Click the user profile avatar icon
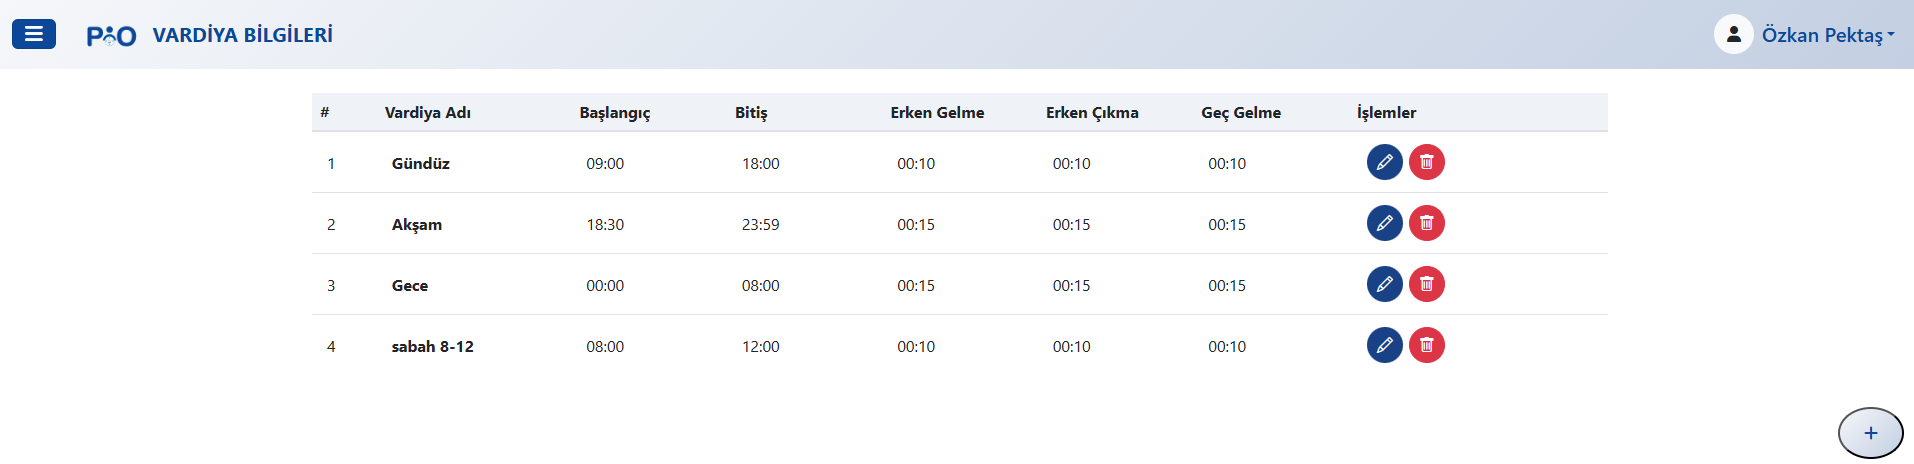Screen dimensions: 1914x464 pos(1733,34)
